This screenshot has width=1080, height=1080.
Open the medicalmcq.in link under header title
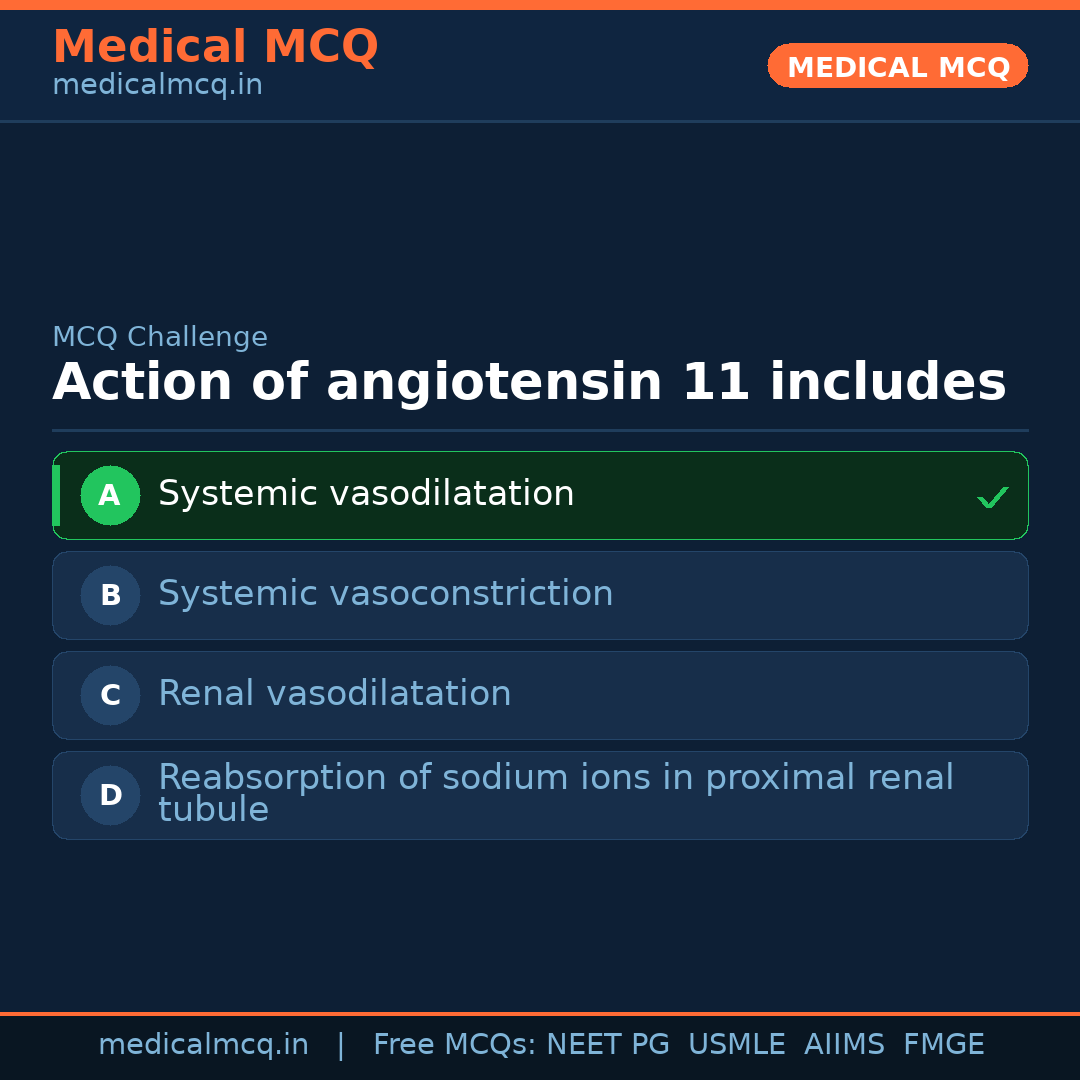pyautogui.click(x=157, y=86)
